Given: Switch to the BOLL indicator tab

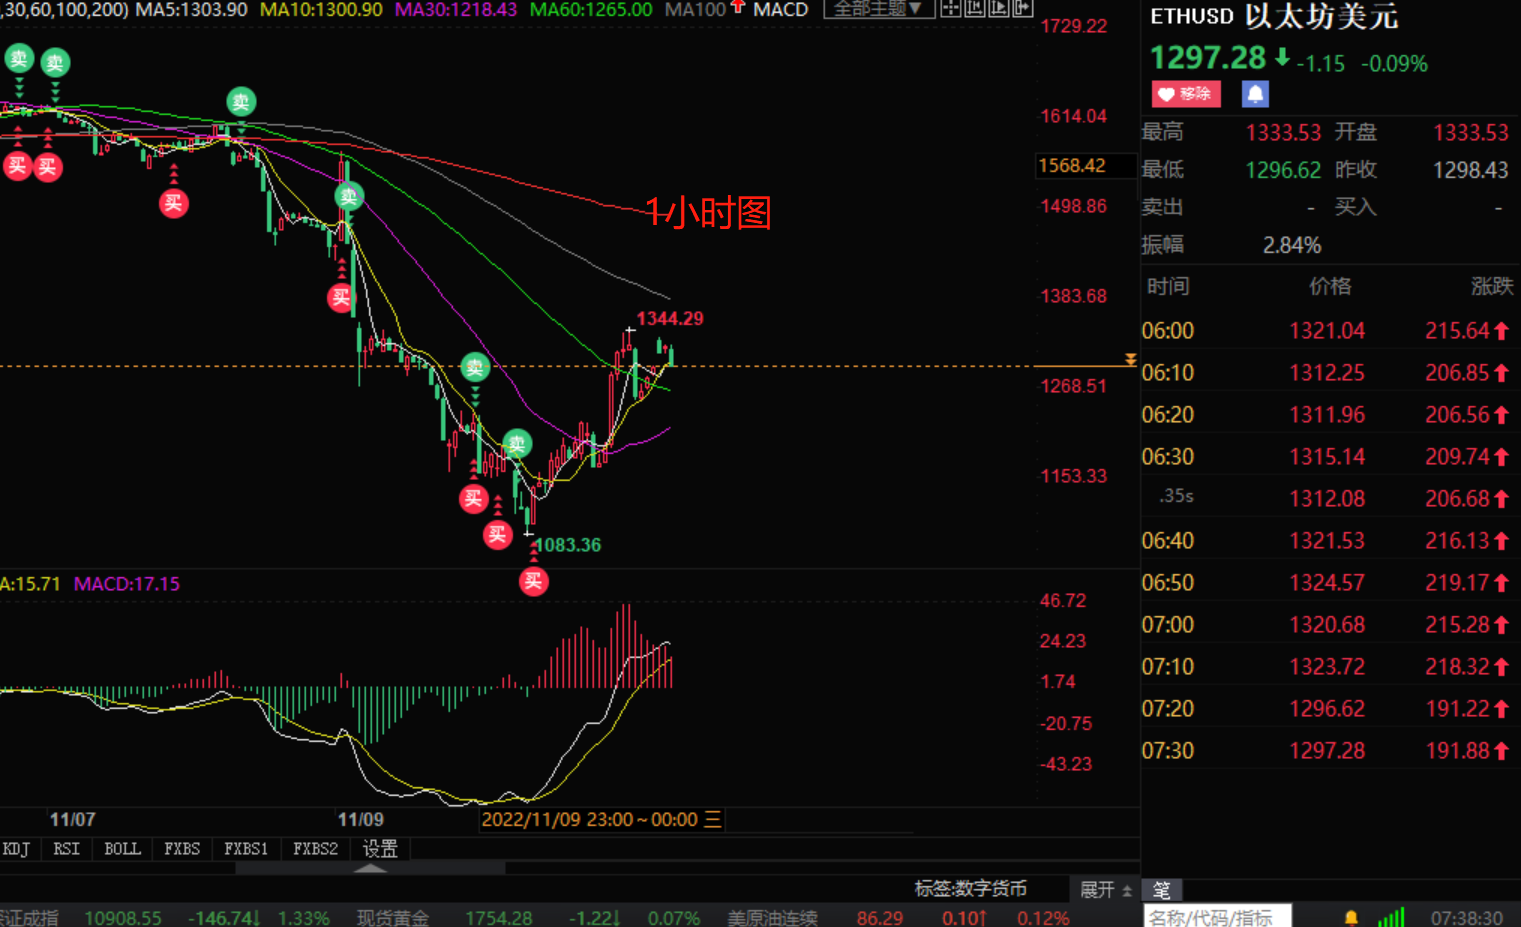Looking at the screenshot, I should (x=122, y=849).
